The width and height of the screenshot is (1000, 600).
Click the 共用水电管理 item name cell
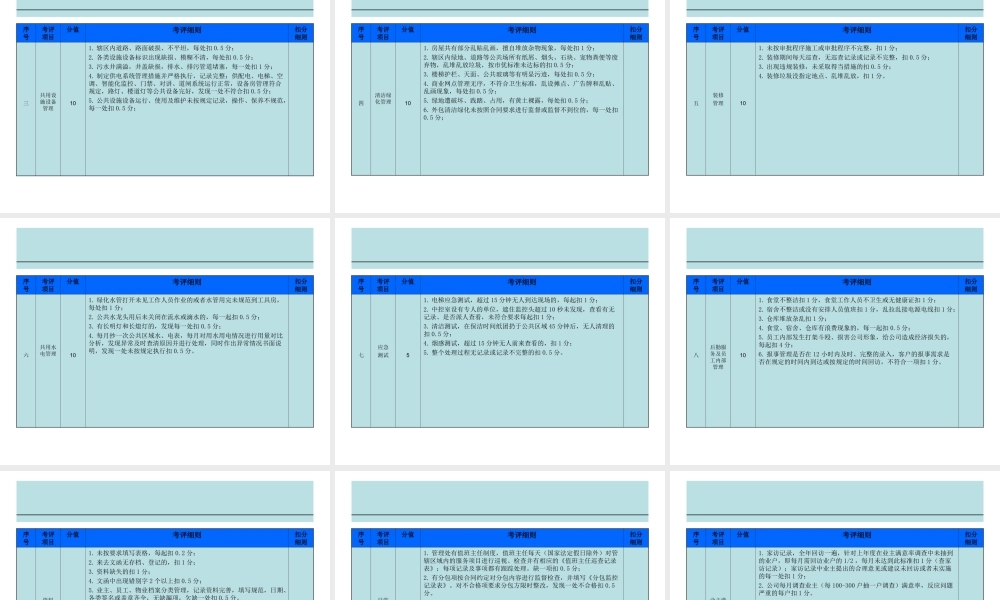[x=48, y=354]
